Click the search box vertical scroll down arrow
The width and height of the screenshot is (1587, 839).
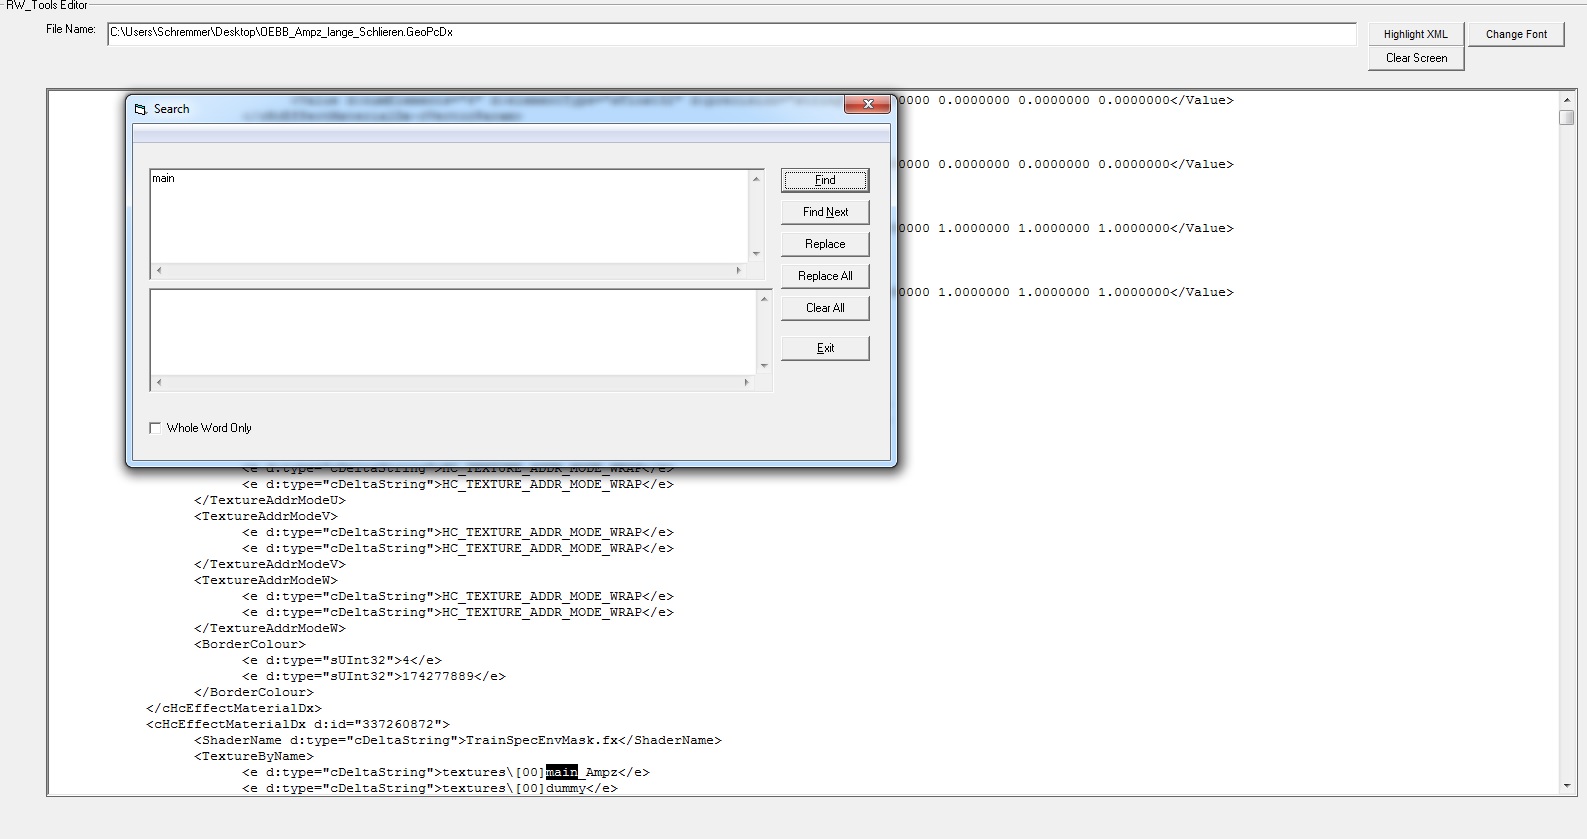pos(756,254)
